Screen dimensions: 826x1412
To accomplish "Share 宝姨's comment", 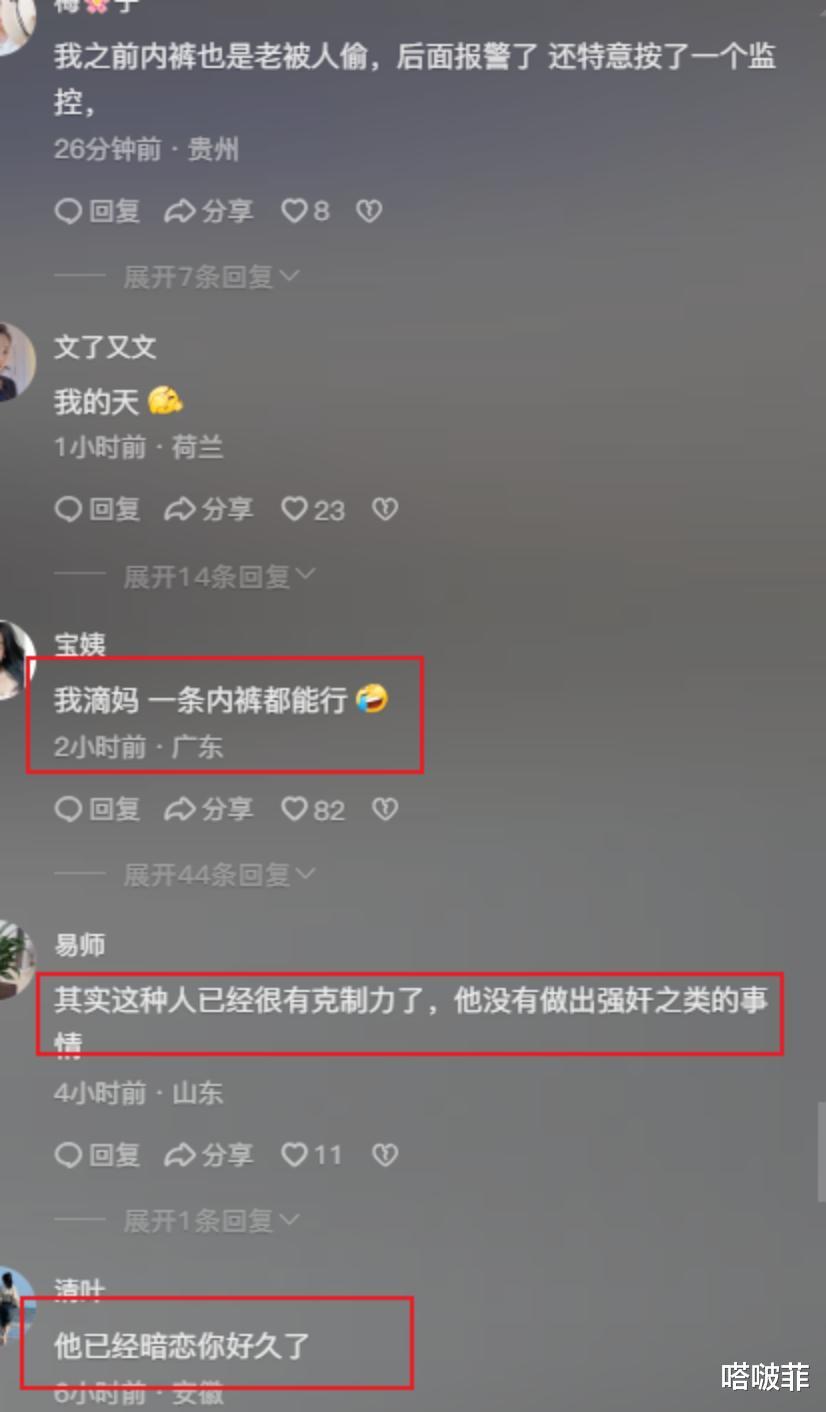I will pyautogui.click(x=208, y=809).
